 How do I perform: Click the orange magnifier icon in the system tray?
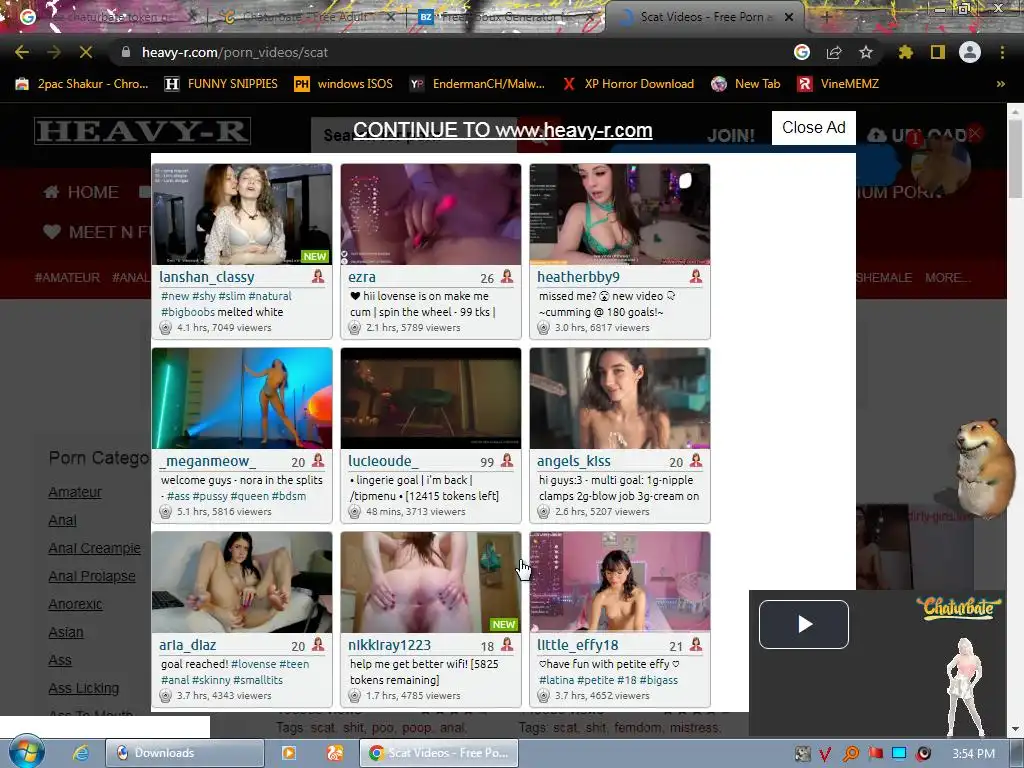pyautogui.click(x=850, y=754)
